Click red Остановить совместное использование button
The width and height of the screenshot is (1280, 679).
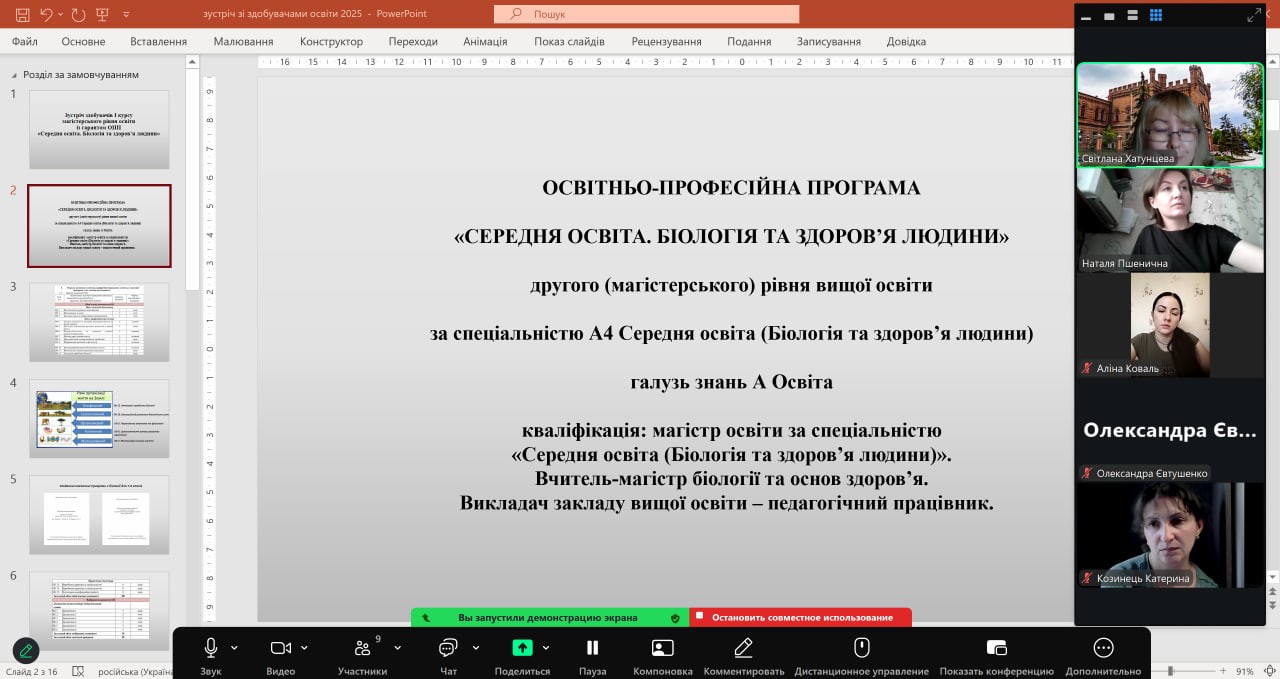799,617
